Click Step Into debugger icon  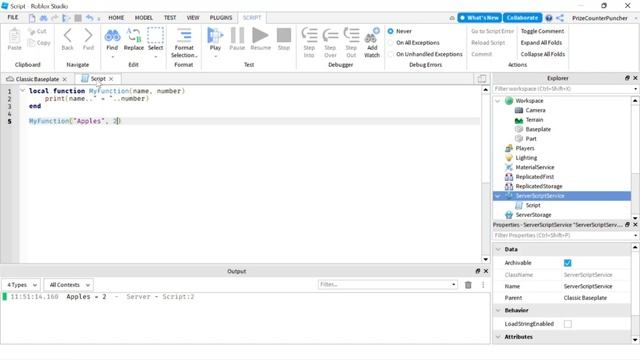tap(309, 36)
